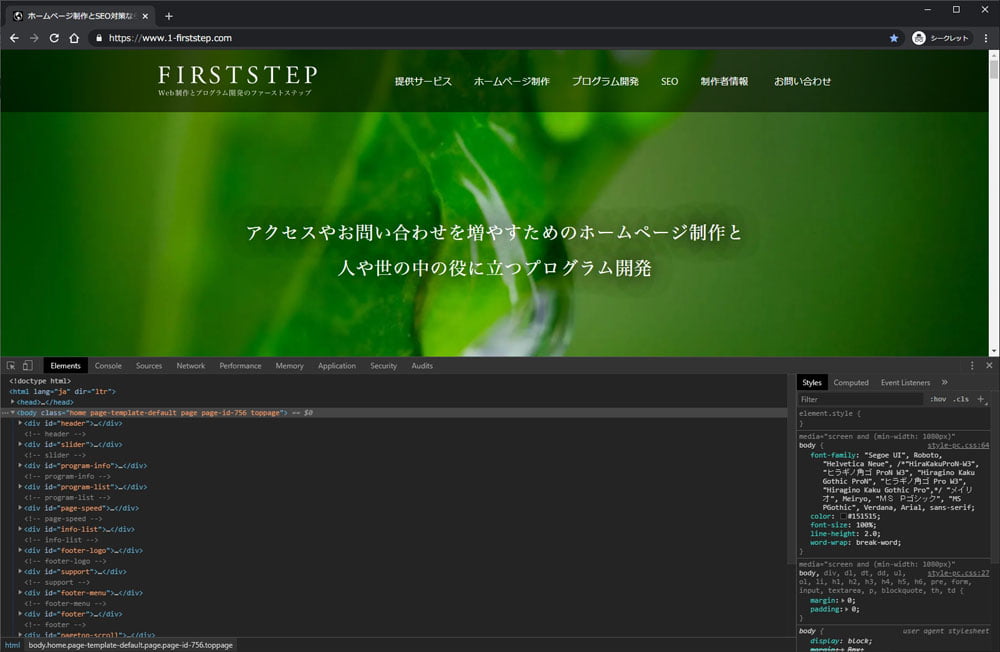Expand the div id footer-logo node

coord(20,550)
